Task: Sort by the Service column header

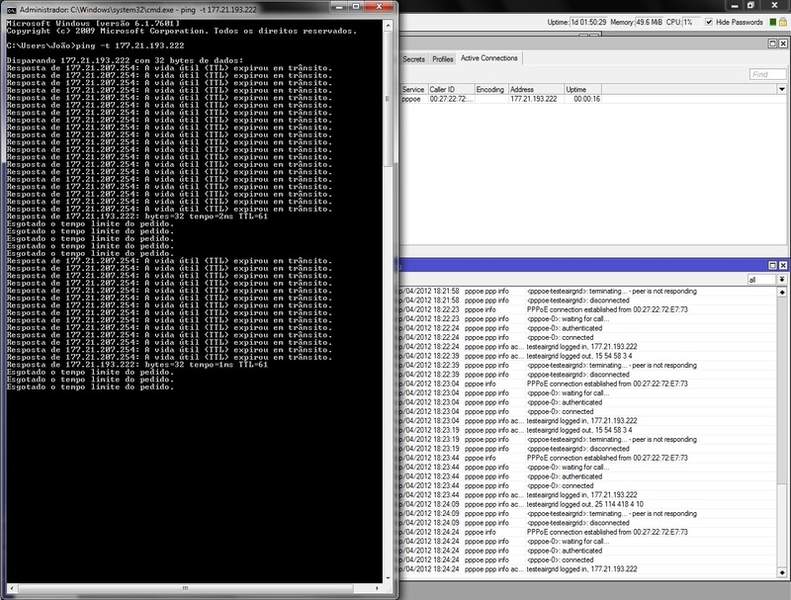Action: click(x=413, y=89)
